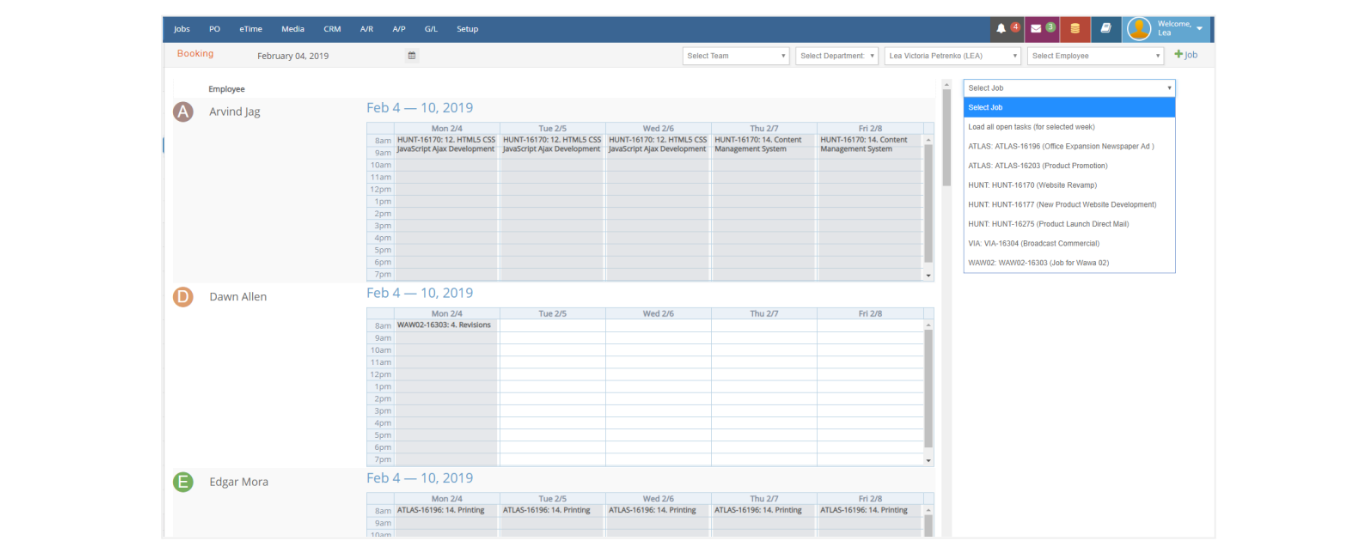This screenshot has width=1367, height=557.
Task: Open the A/R menu
Action: tap(367, 29)
